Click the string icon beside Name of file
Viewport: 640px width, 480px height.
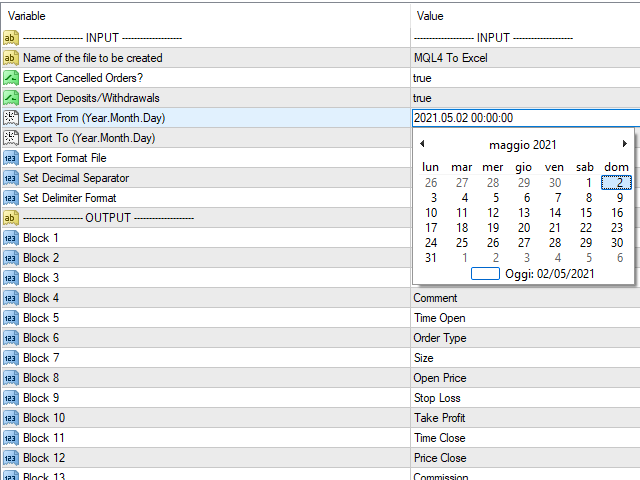pos(11,58)
